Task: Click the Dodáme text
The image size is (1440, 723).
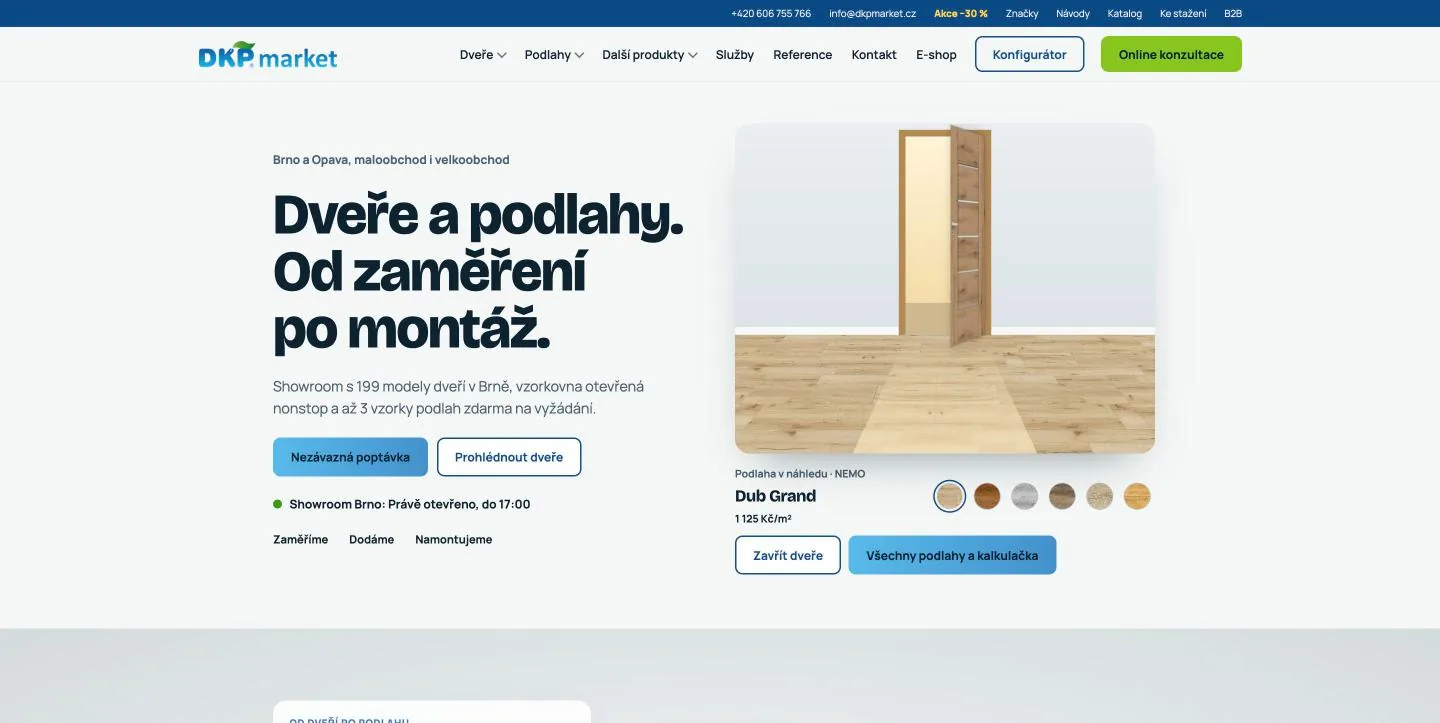Action: point(372,539)
